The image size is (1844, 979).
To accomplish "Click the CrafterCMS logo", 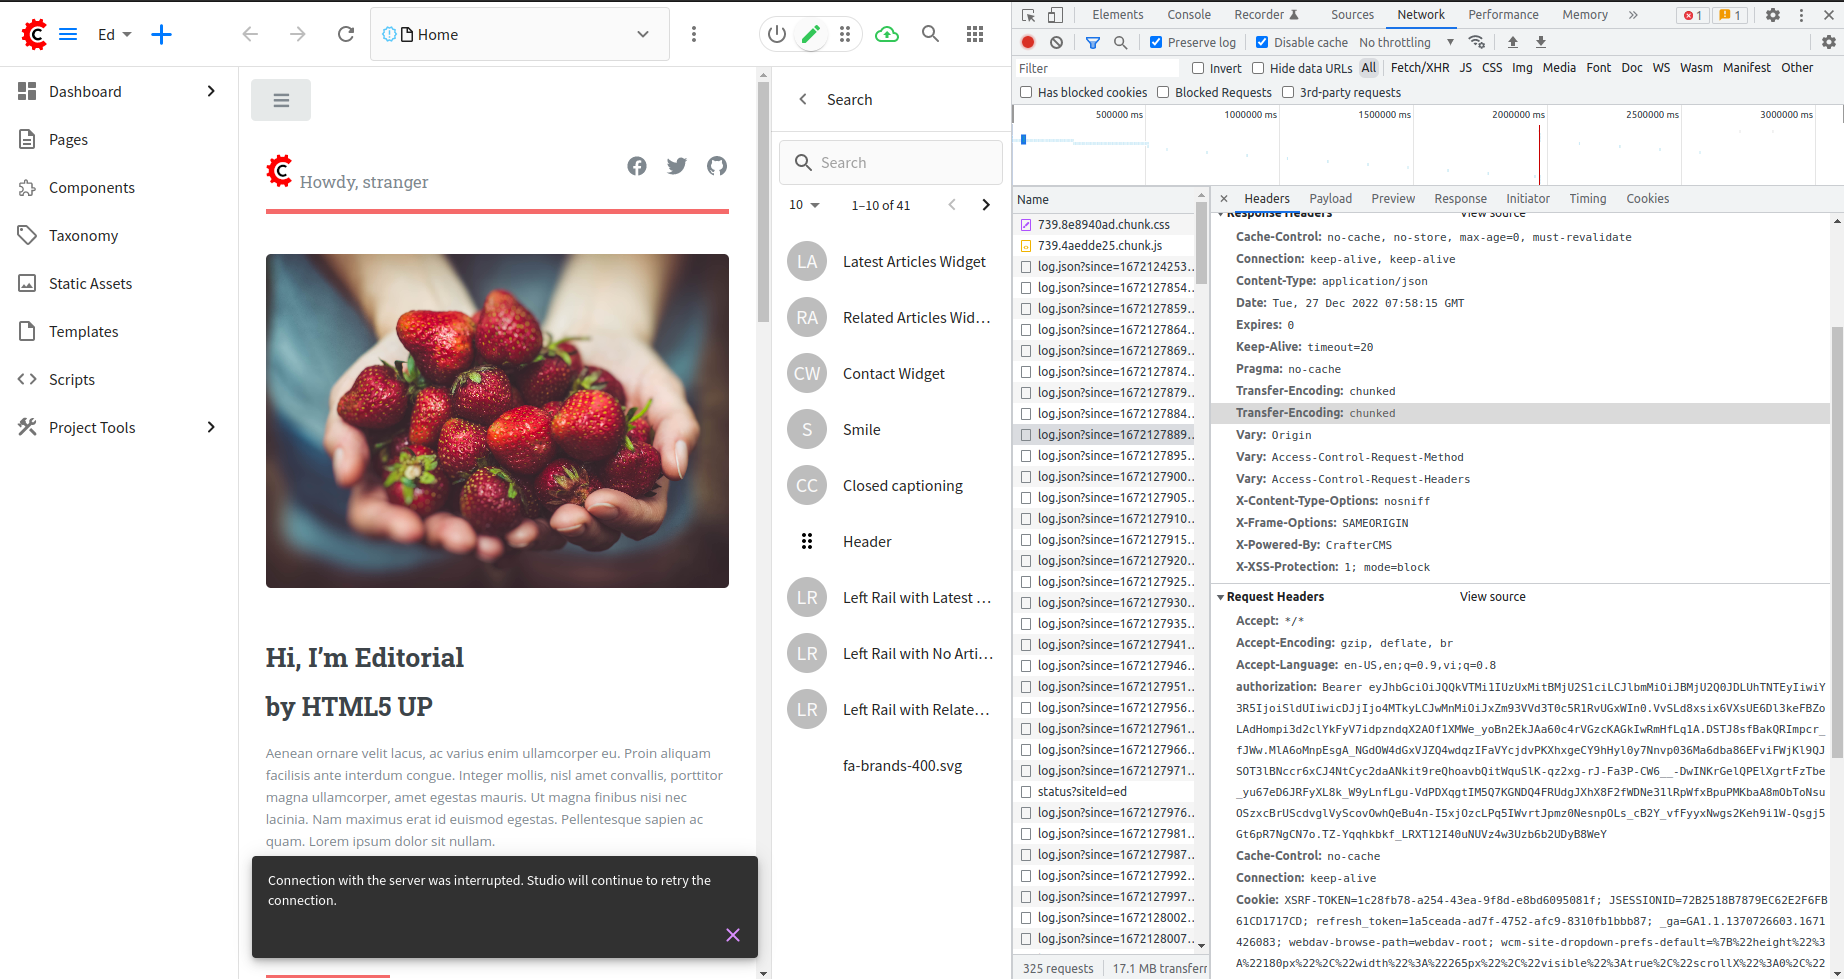I will coord(34,33).
